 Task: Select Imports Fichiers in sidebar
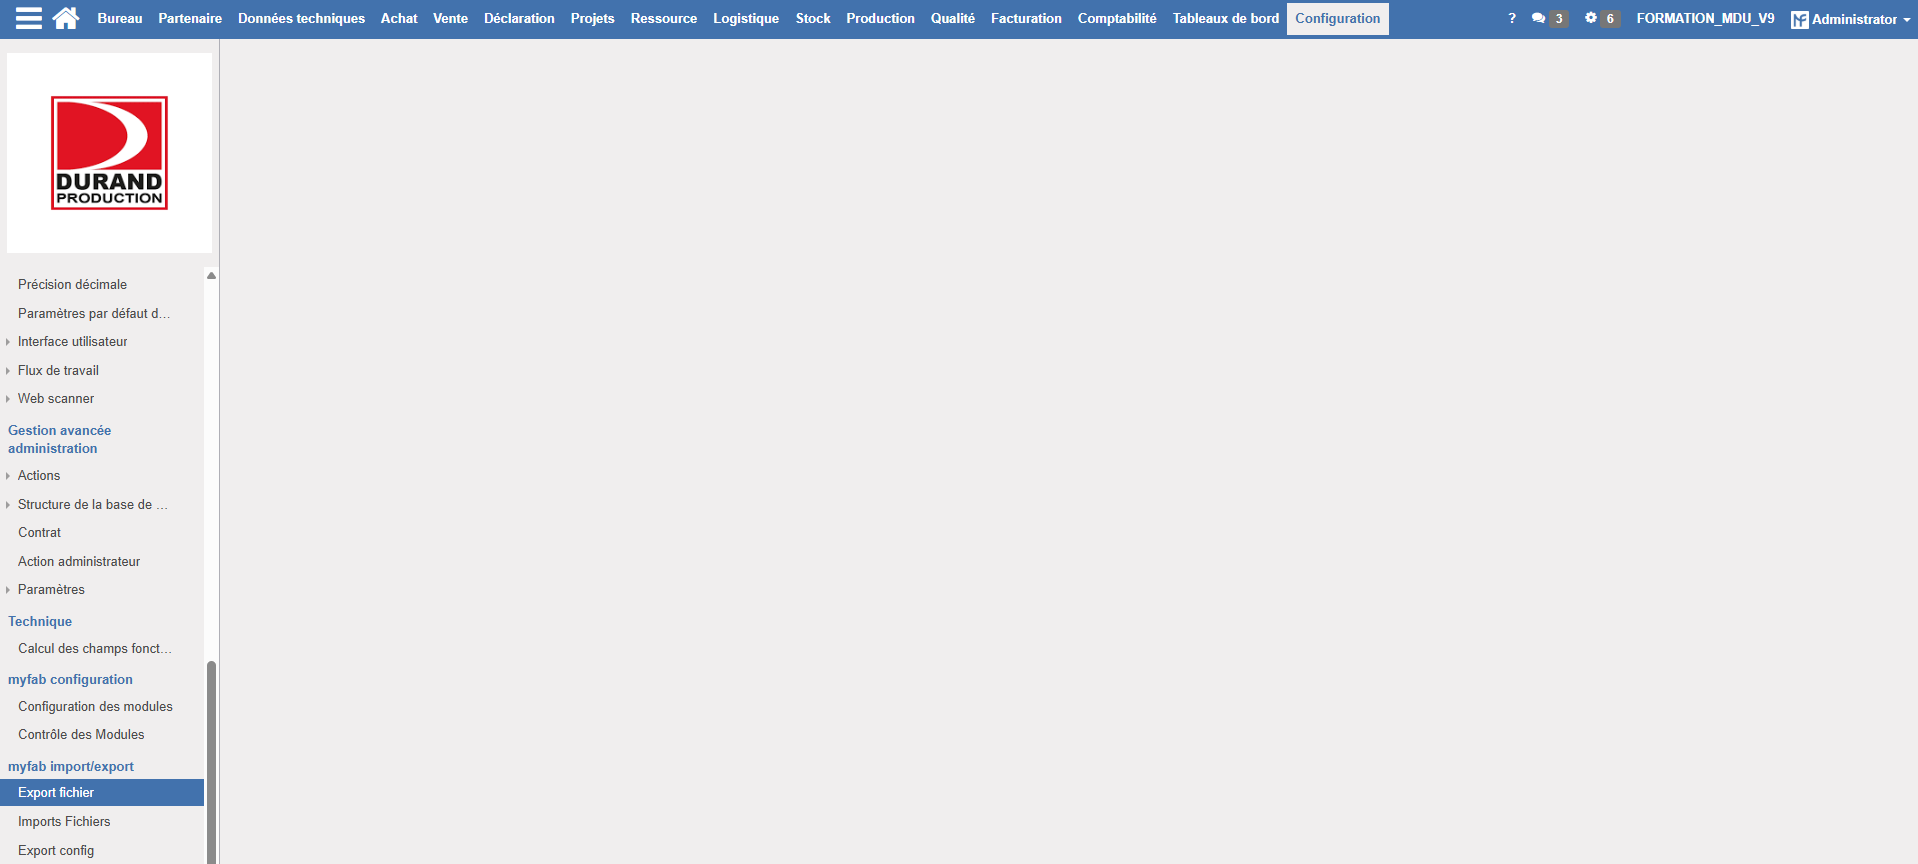pyautogui.click(x=64, y=822)
